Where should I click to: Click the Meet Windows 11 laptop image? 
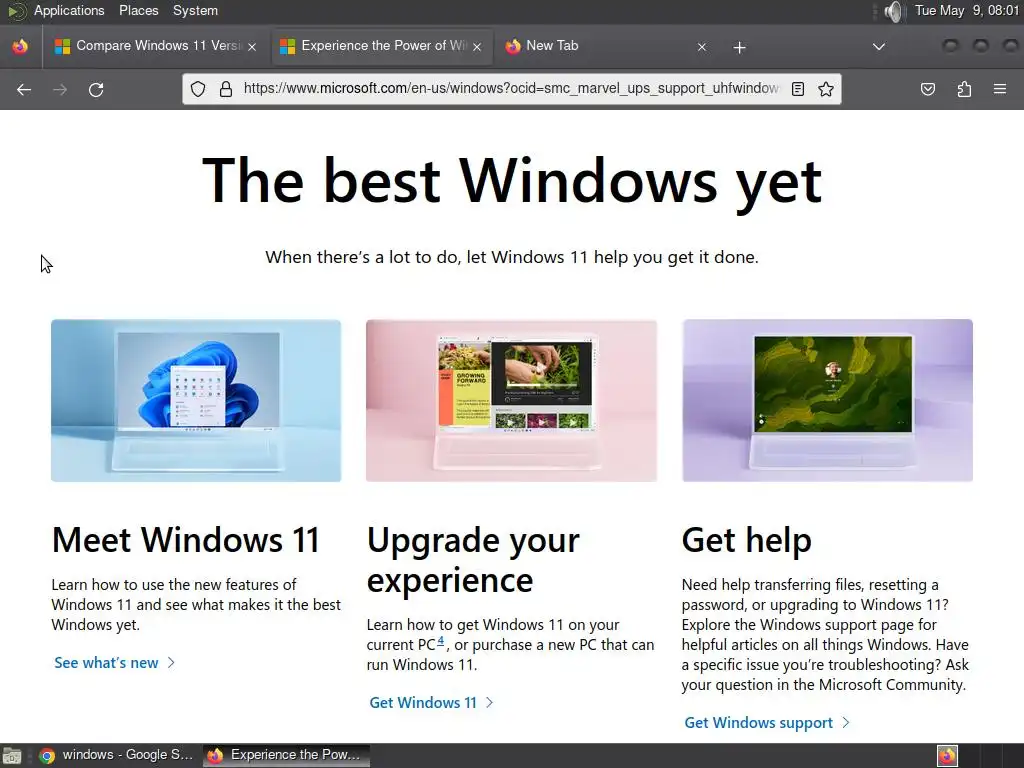pos(196,400)
